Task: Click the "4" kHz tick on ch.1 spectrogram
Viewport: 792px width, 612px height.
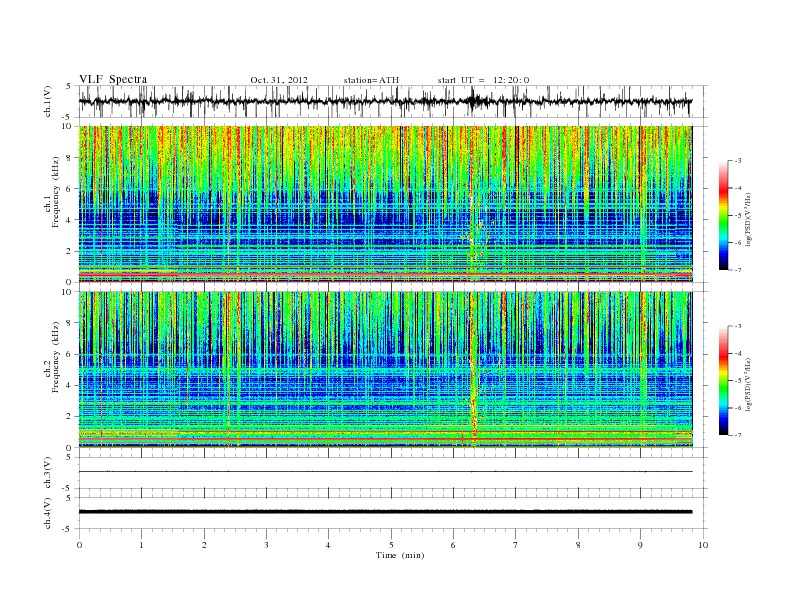Action: 69,220
